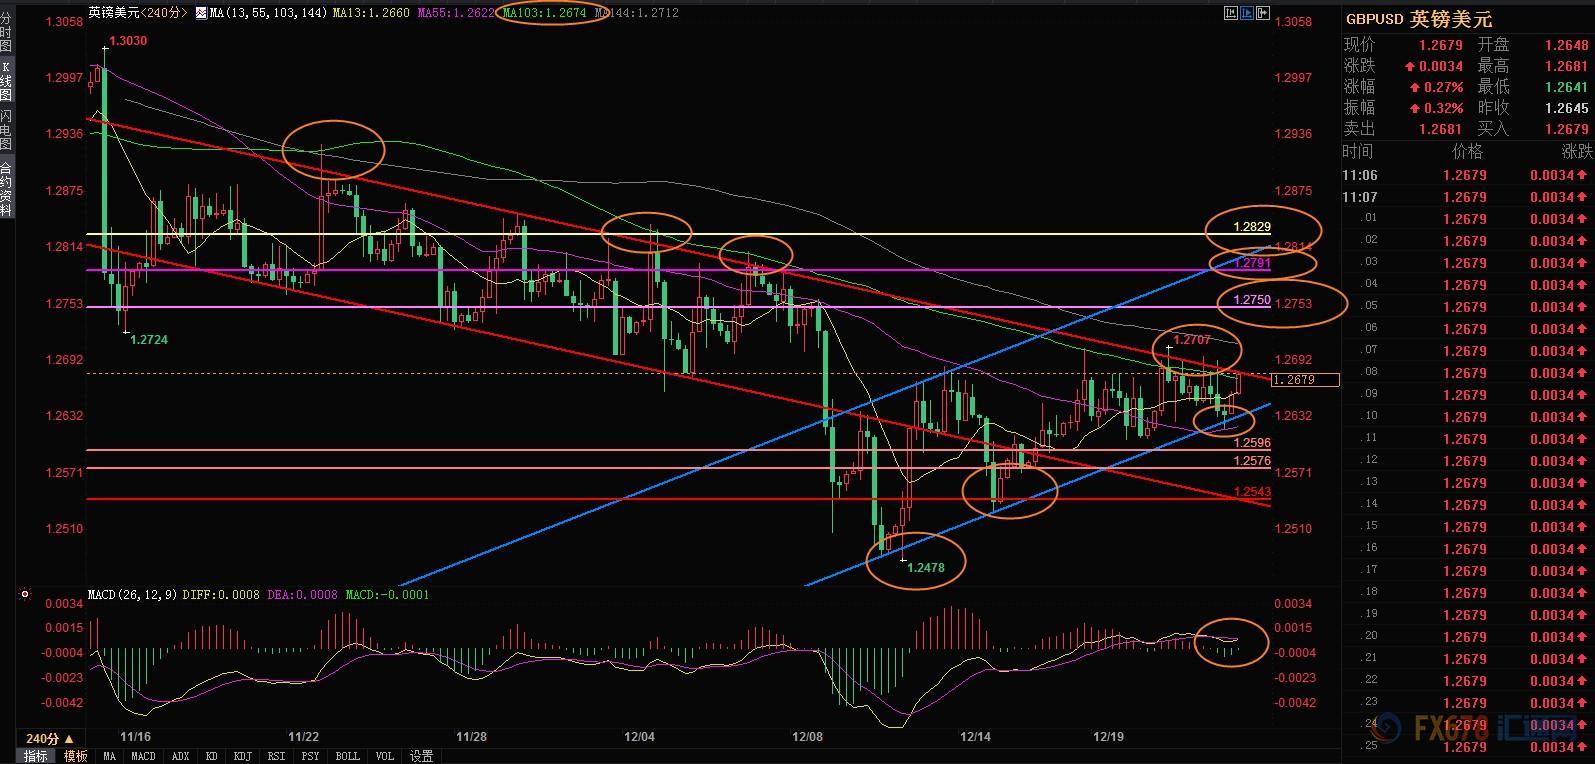Click the MA indicator settings icon
Image resolution: width=1595 pixels, height=764 pixels.
(x=201, y=13)
